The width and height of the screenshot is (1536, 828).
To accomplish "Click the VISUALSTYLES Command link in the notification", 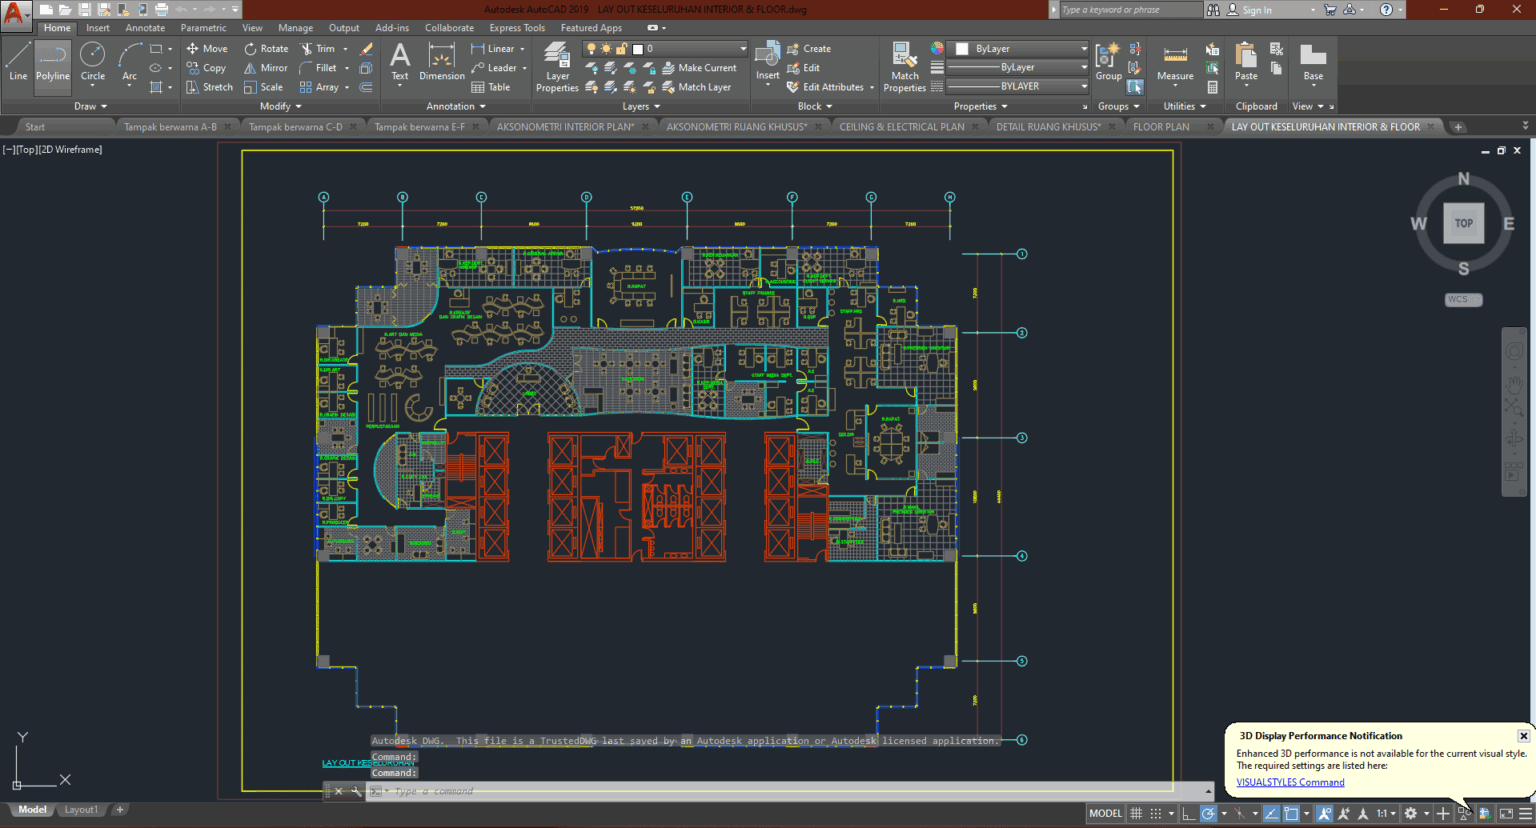I will click(x=1290, y=782).
